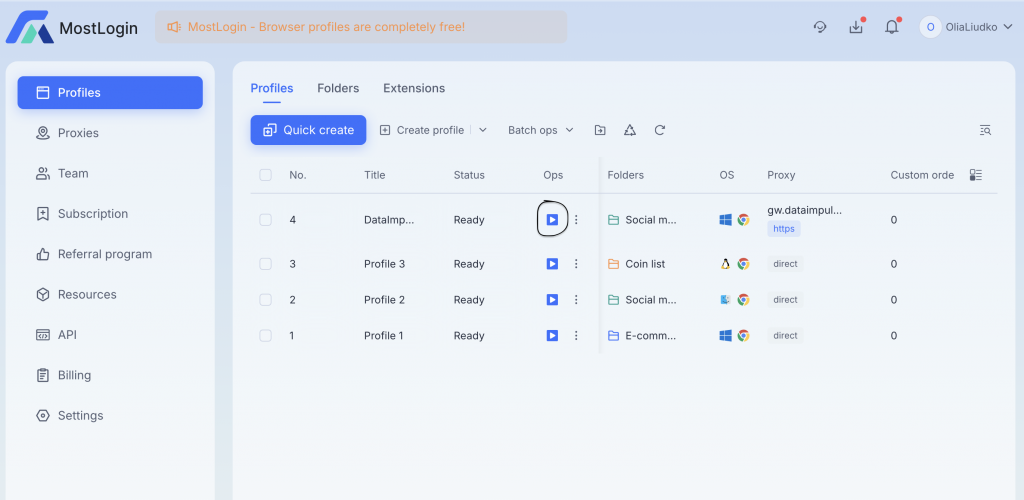Select the checkbox beside profile number 4
Image resolution: width=1024 pixels, height=500 pixels.
[265, 220]
